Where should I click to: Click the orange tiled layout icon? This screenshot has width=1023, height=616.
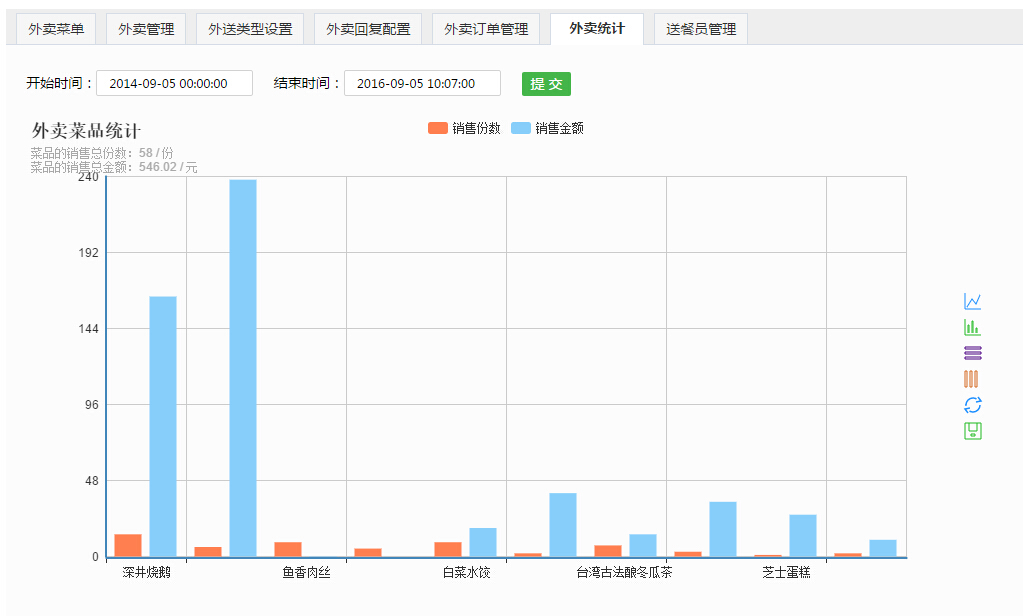click(972, 379)
